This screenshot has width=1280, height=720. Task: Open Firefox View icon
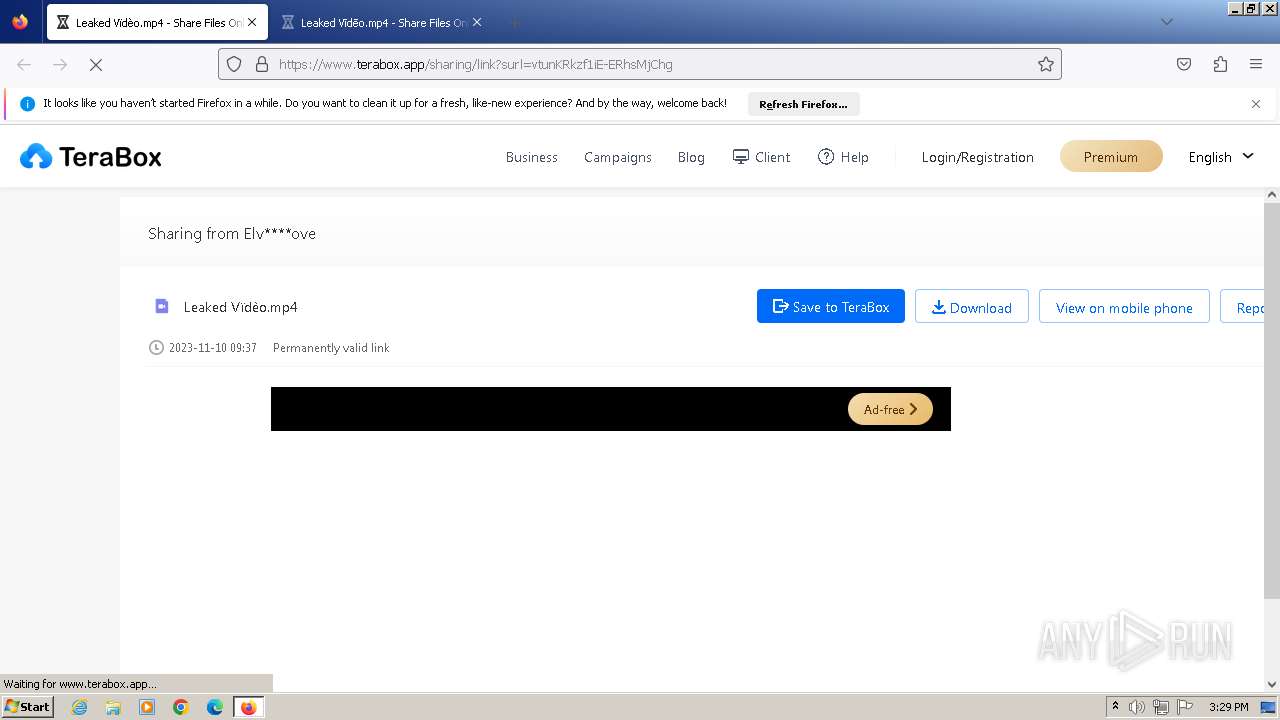pos(20,22)
